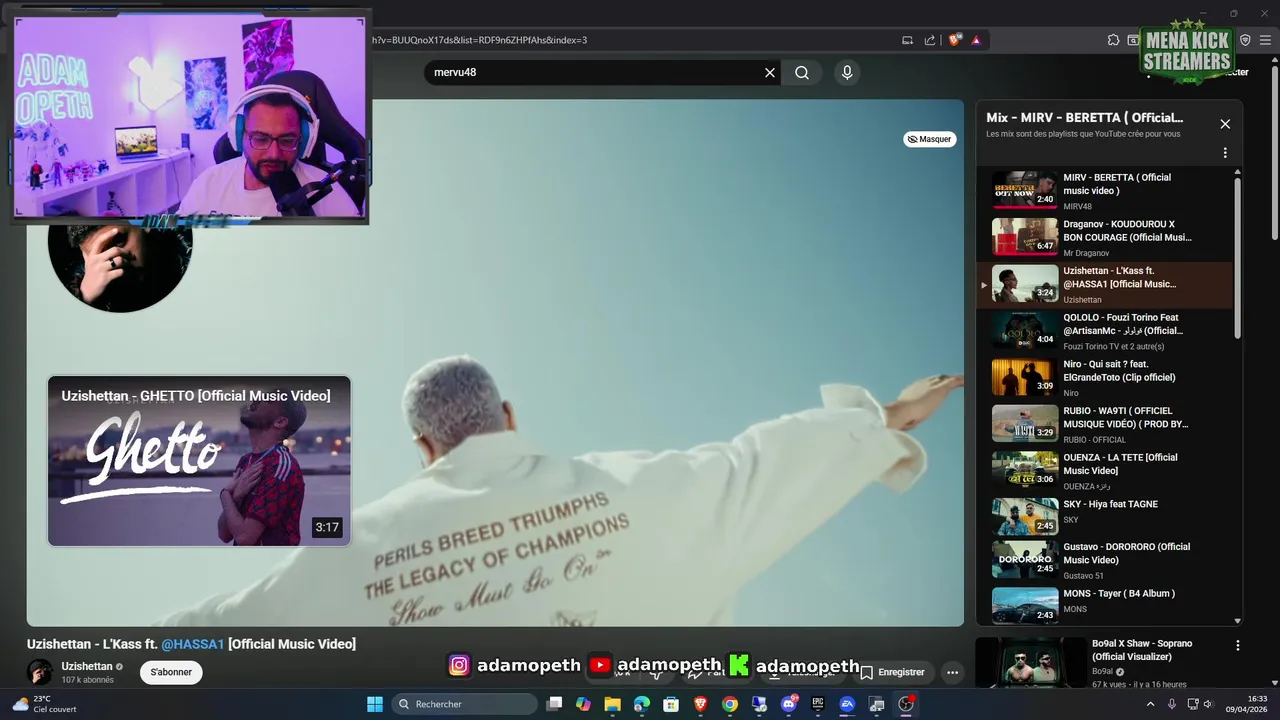Open Microsoft Edge from the taskbar
Image resolution: width=1280 pixels, height=720 pixels.
[x=642, y=704]
